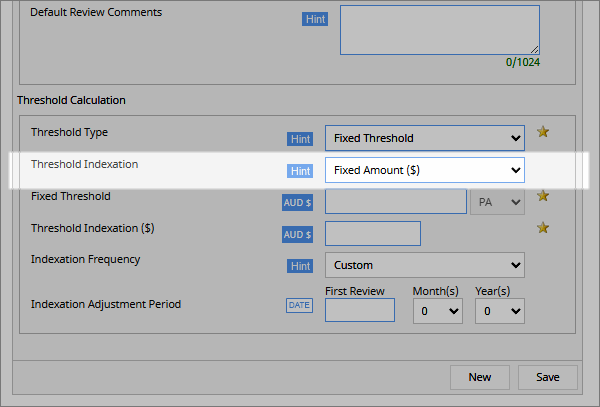Click the Fixed Threshold label
Screen dimensions: 600x407
(71, 196)
